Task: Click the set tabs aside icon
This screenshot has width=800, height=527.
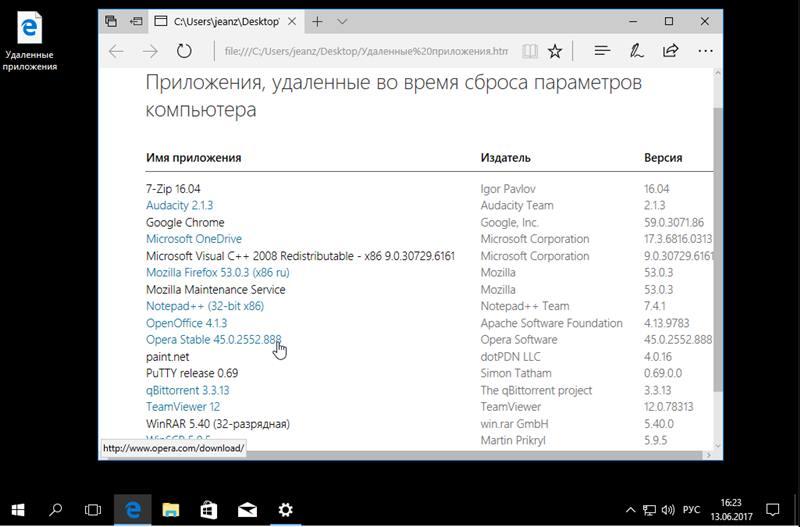Action: point(136,21)
